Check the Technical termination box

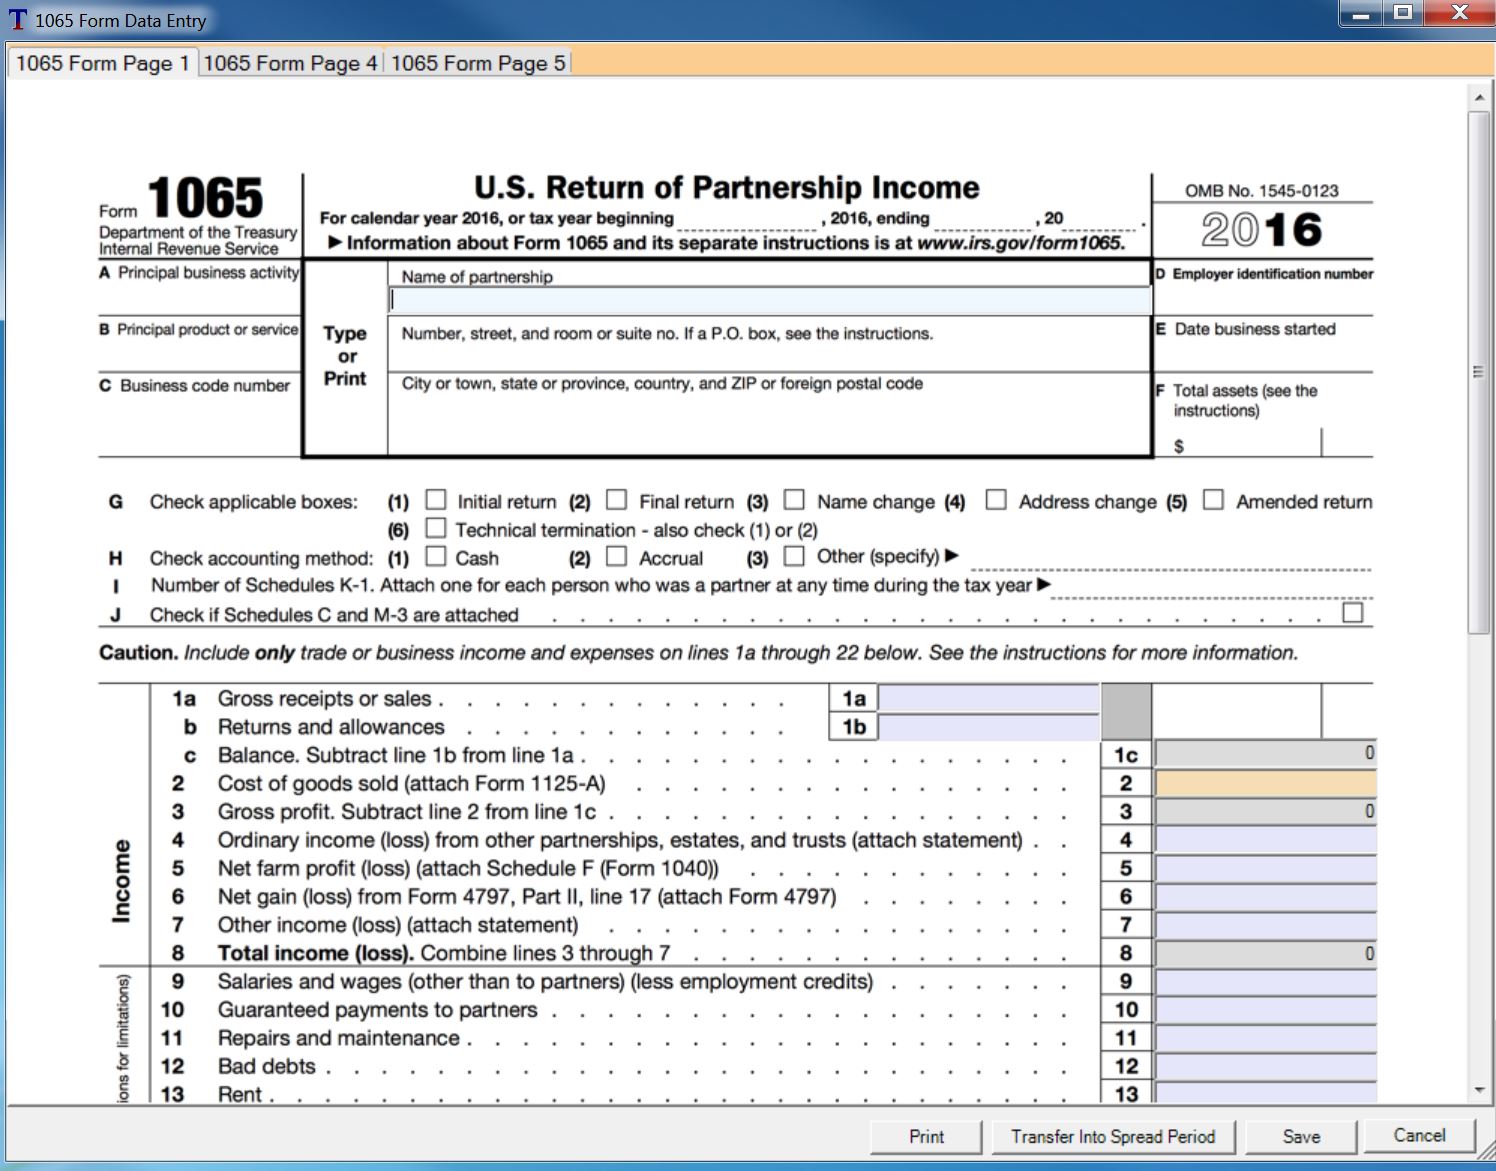436,527
